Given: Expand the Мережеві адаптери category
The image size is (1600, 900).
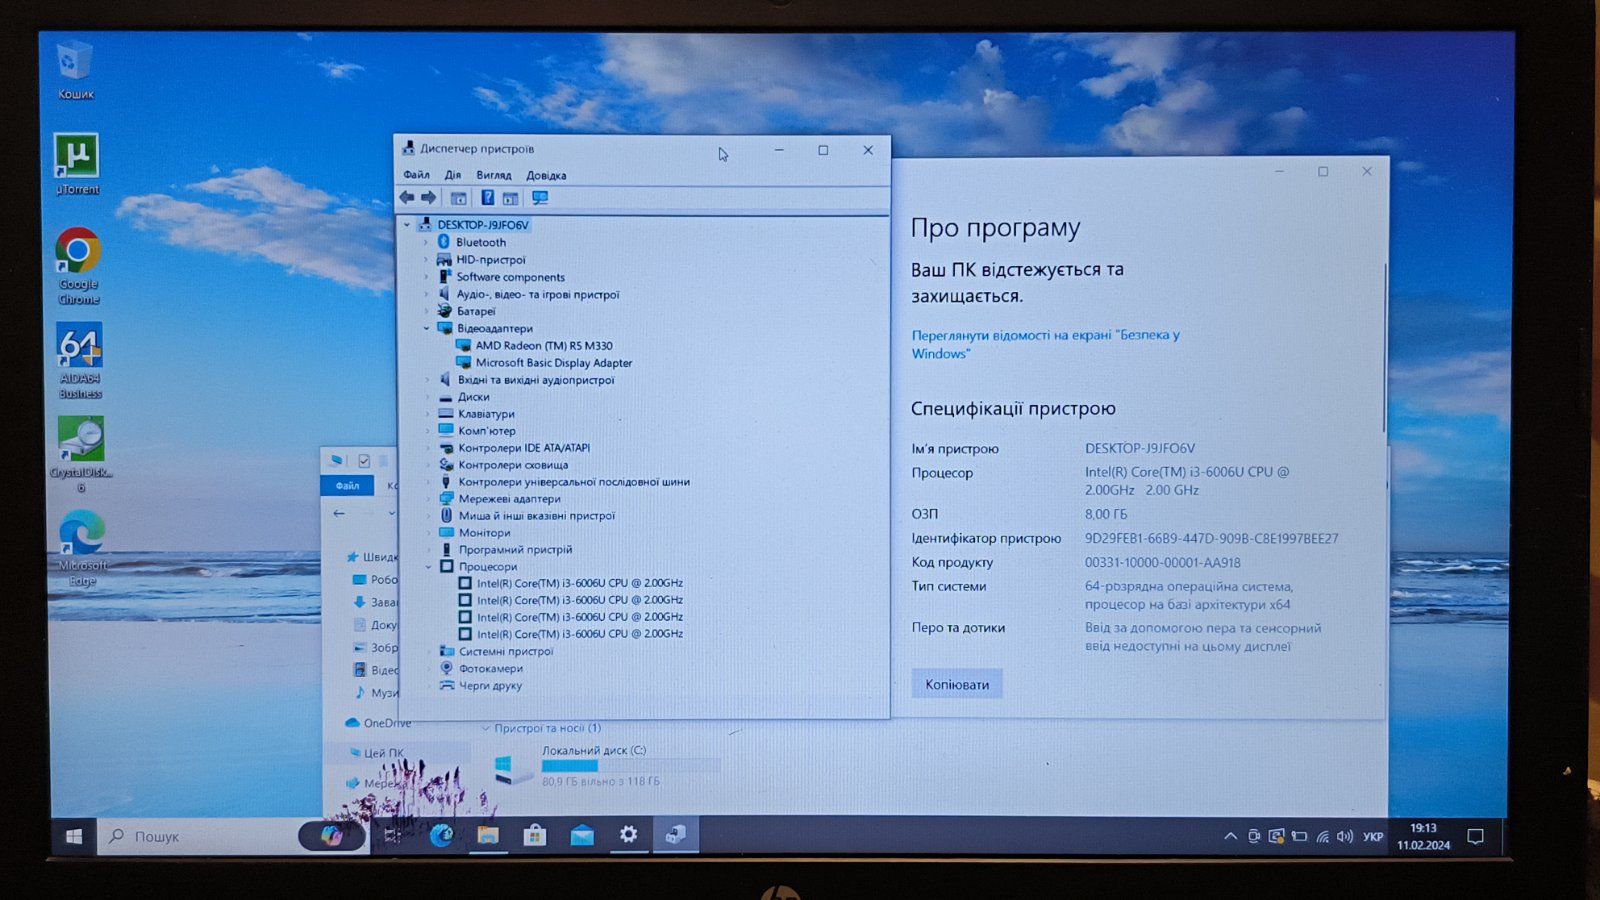Looking at the screenshot, I should (428, 498).
